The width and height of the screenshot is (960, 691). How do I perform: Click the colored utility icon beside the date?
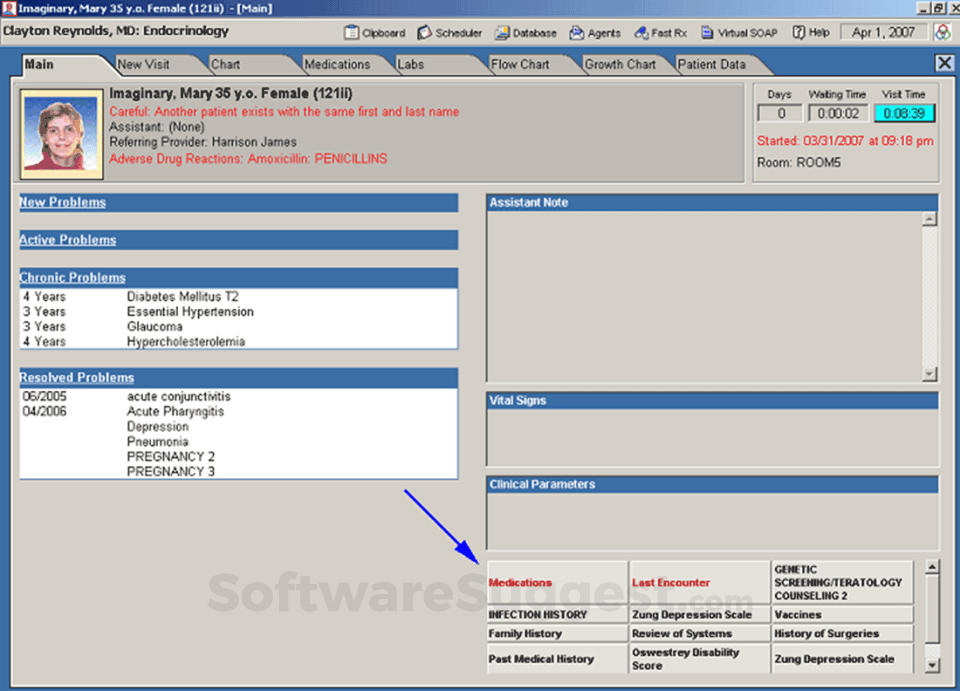pyautogui.click(x=942, y=31)
